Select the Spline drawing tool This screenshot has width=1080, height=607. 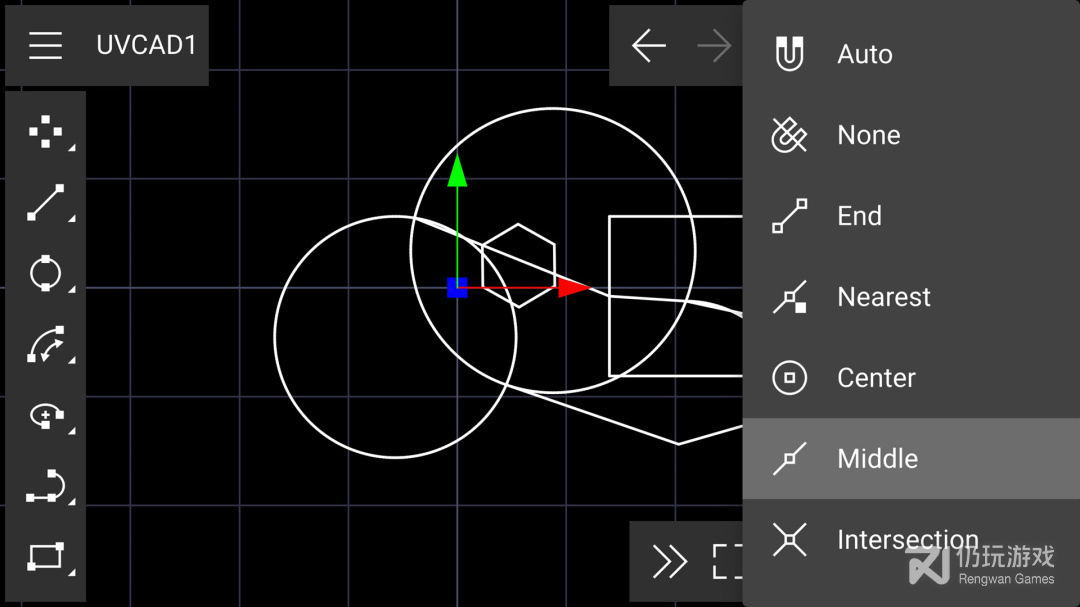click(x=45, y=487)
